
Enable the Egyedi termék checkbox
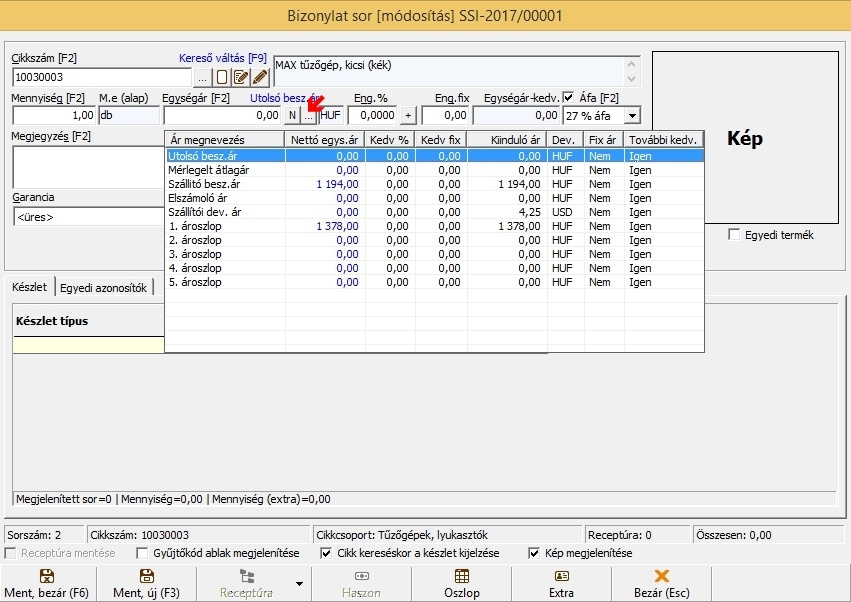[735, 235]
